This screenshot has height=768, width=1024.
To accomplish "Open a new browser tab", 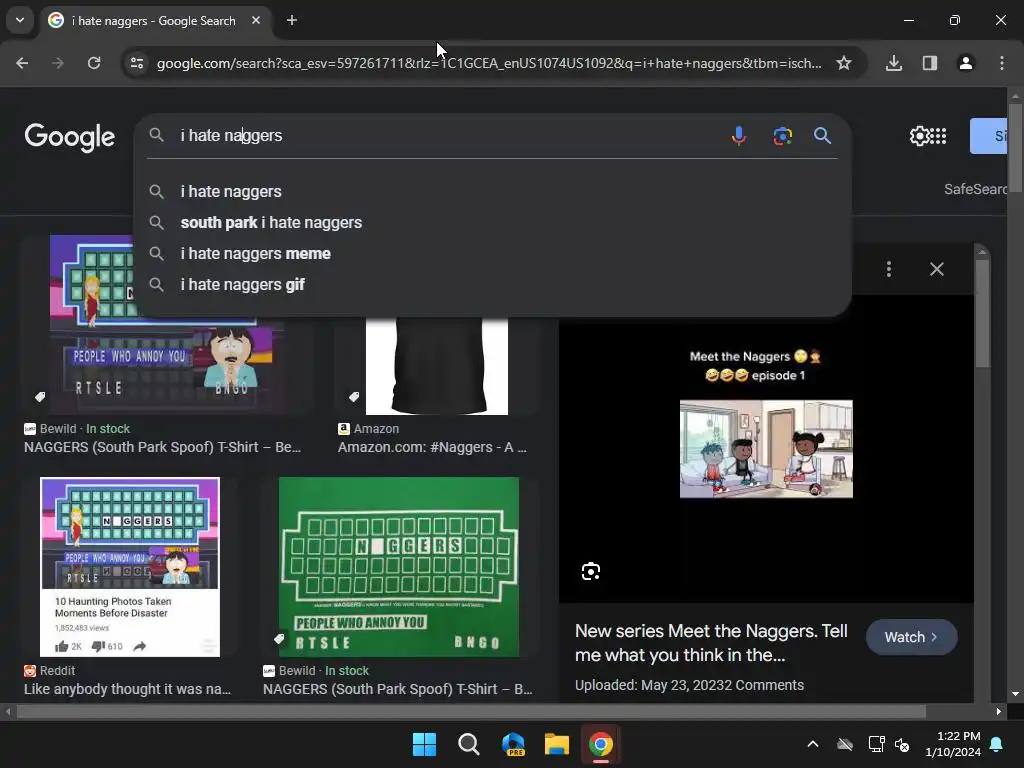I will click(x=292, y=20).
